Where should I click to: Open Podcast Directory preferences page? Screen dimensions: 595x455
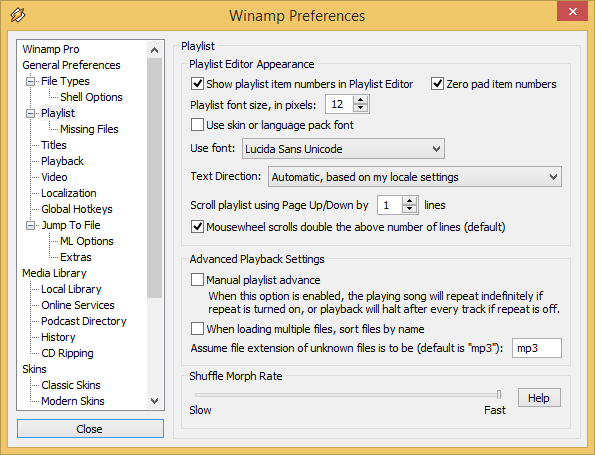coord(83,321)
